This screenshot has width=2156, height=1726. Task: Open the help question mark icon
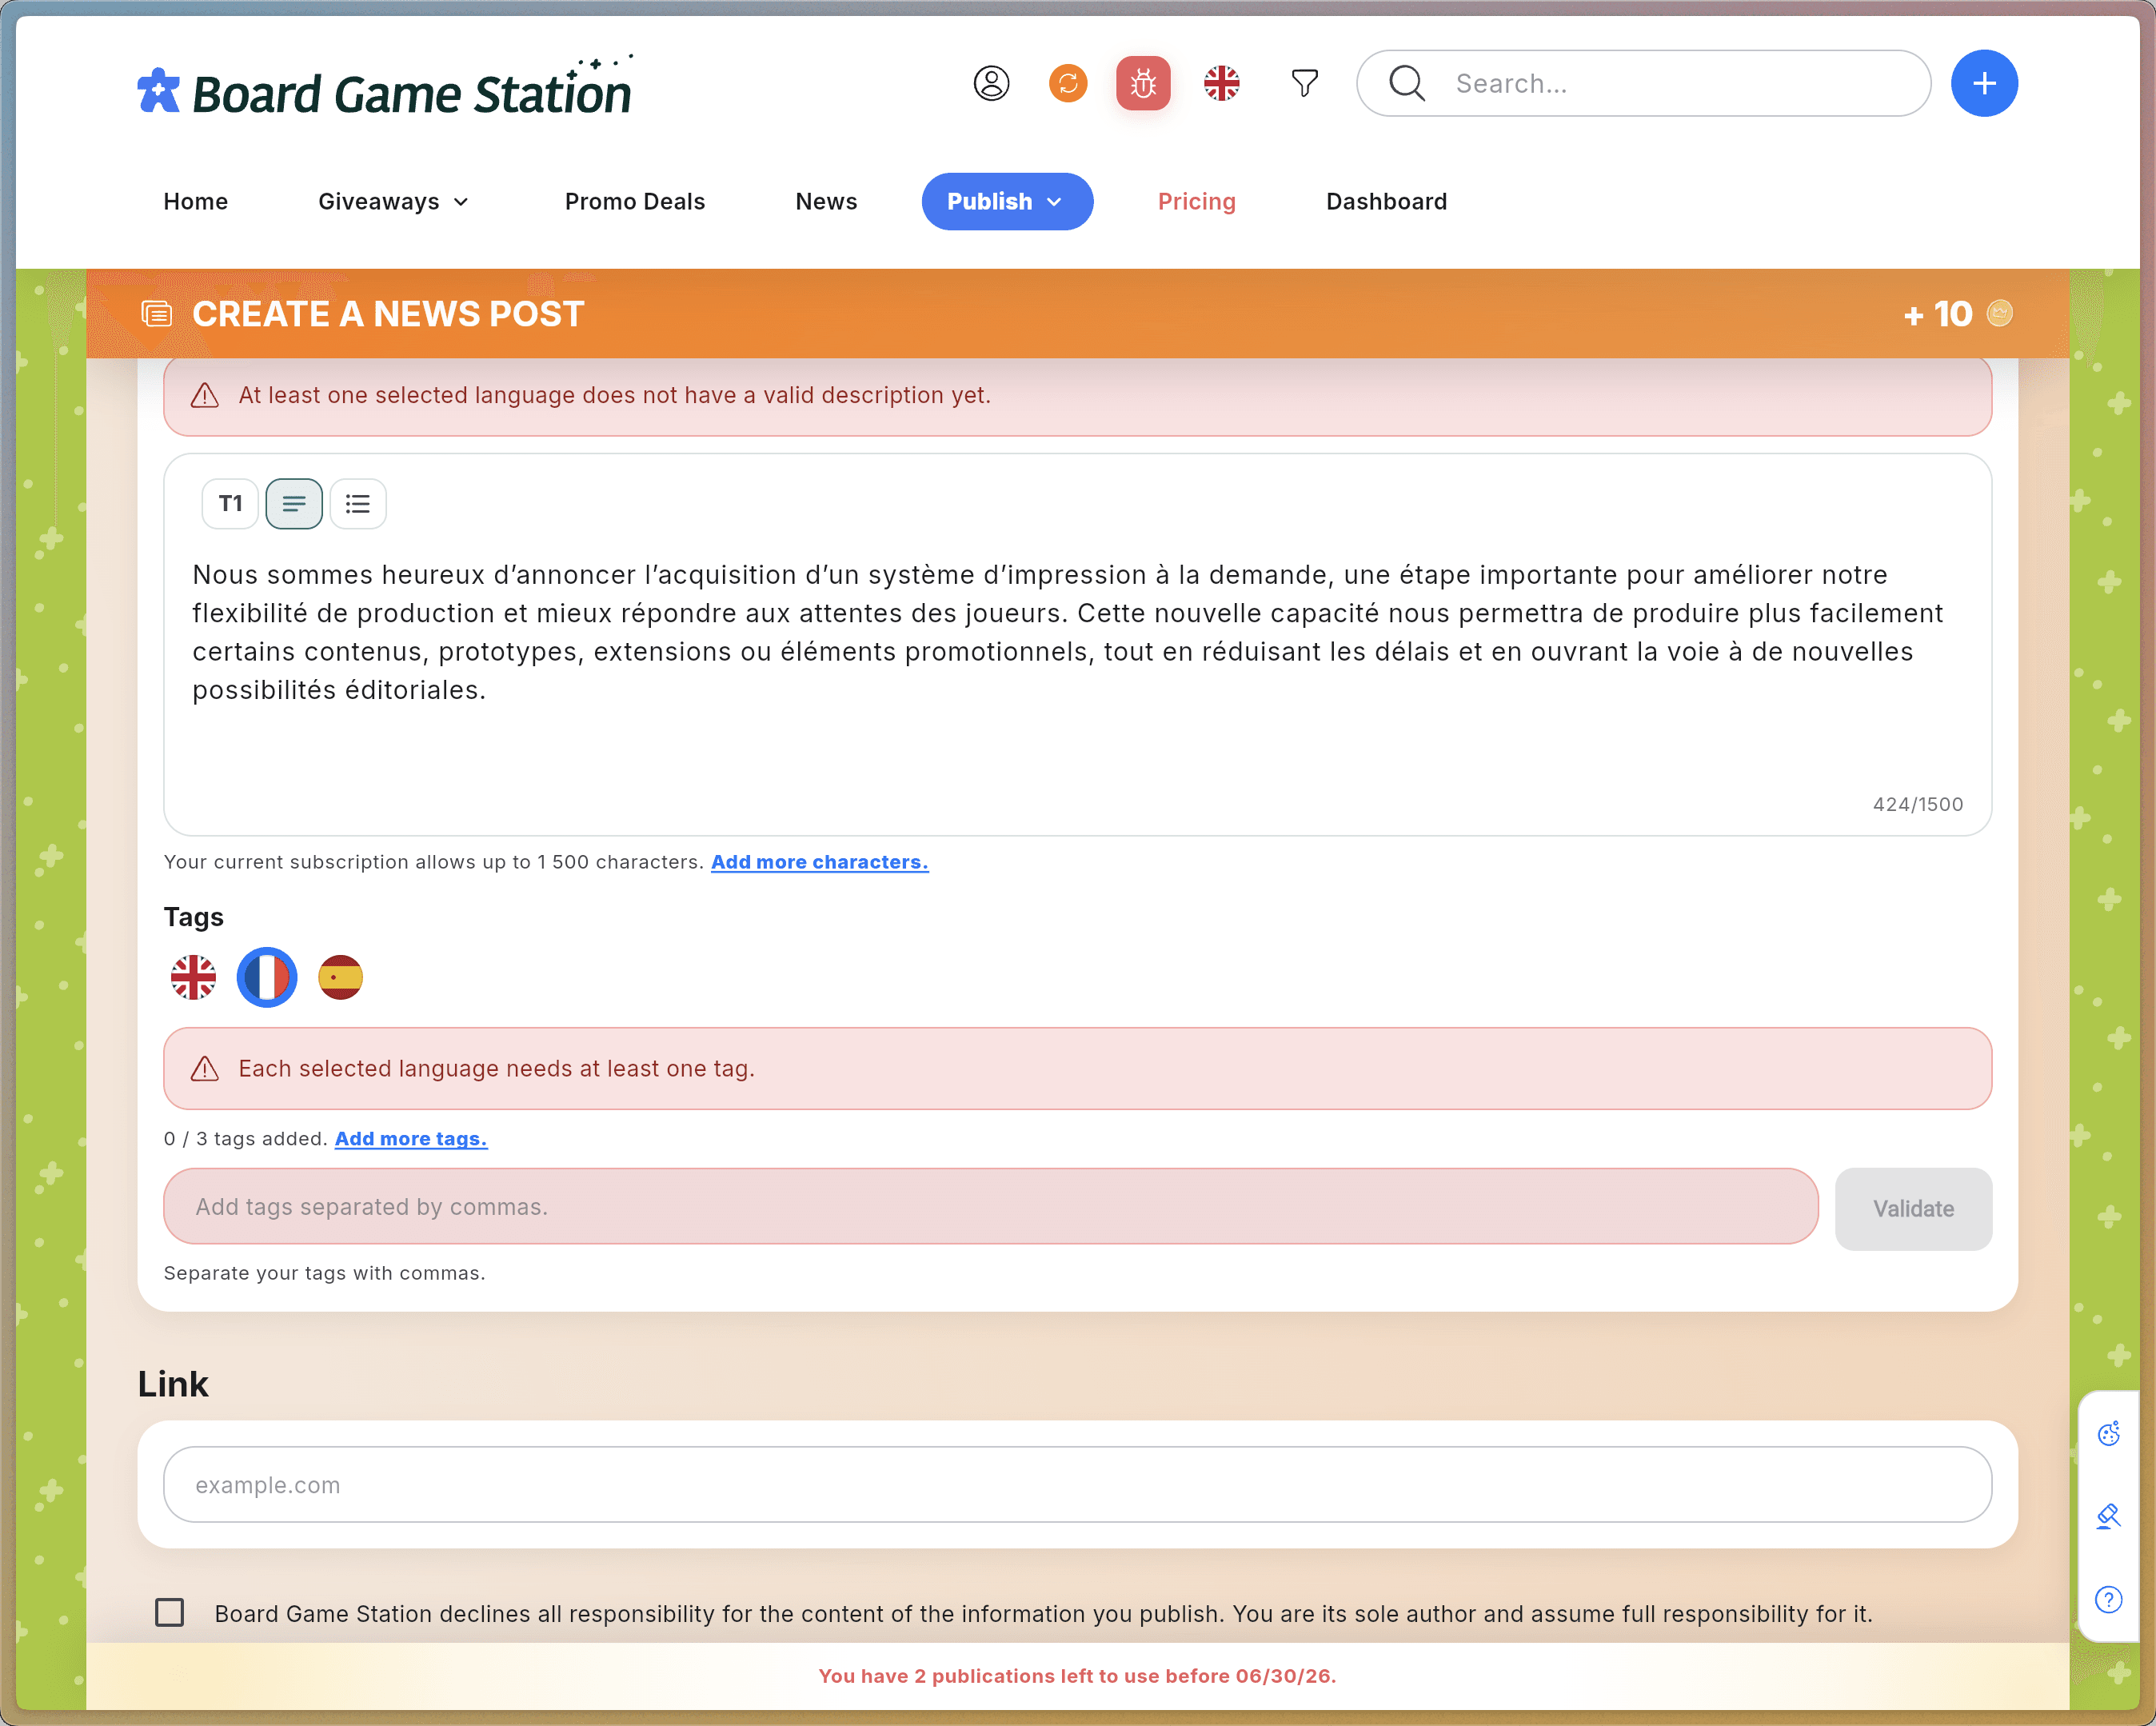pyautogui.click(x=2108, y=1600)
